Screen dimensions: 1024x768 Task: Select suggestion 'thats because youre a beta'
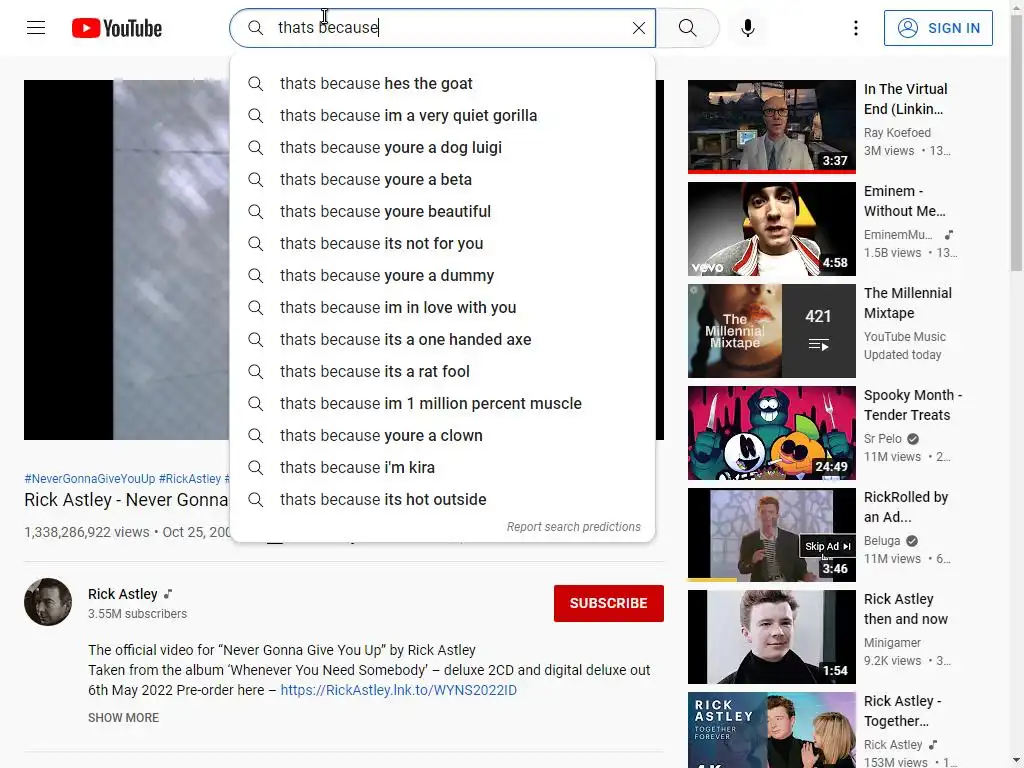[443, 180]
